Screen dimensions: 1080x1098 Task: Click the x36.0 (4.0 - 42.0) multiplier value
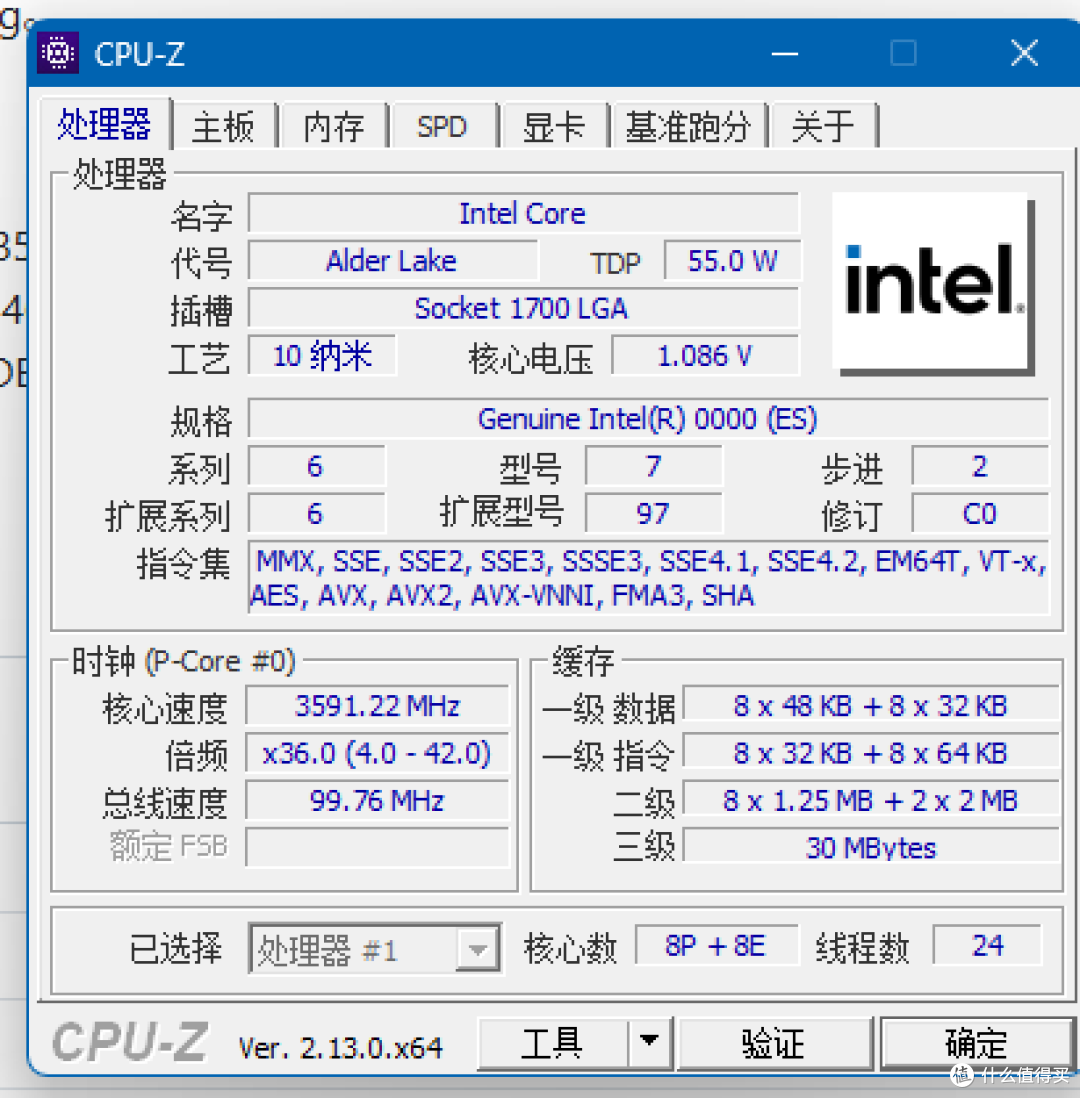click(377, 753)
